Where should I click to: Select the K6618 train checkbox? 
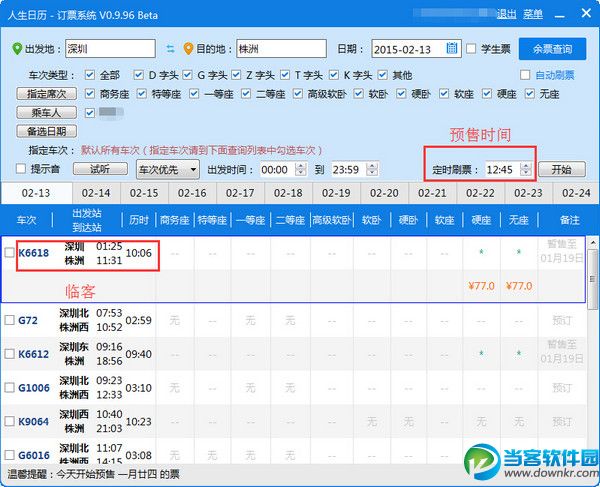point(10,252)
